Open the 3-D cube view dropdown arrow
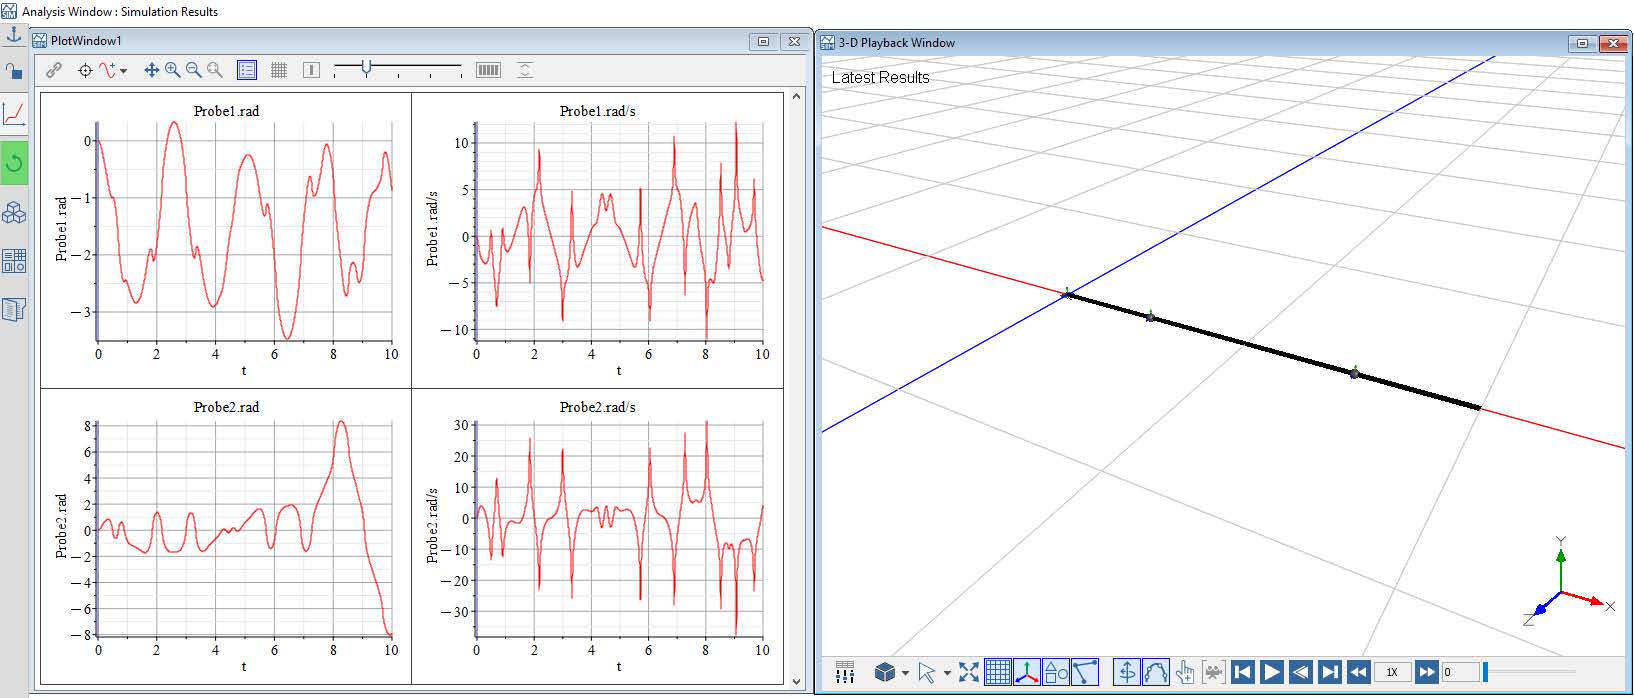 tap(905, 673)
